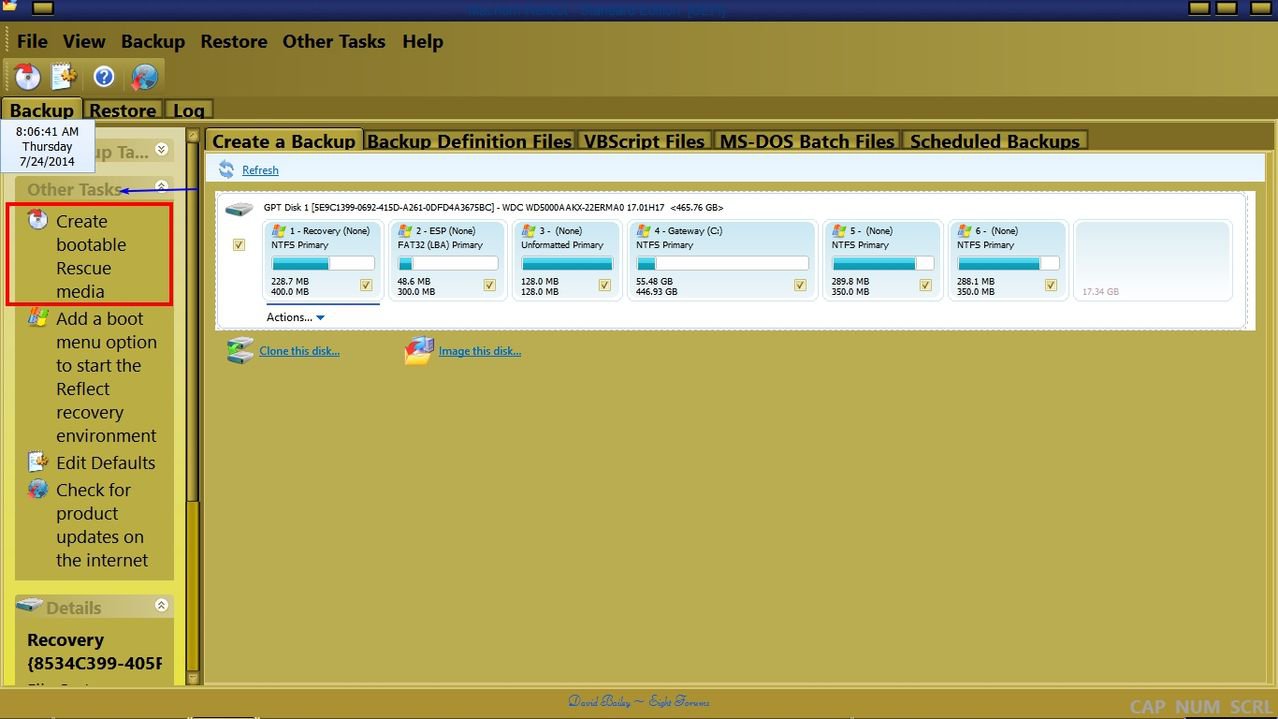Click Create bootable Rescue media link
The image size is (1278, 719).
point(90,256)
